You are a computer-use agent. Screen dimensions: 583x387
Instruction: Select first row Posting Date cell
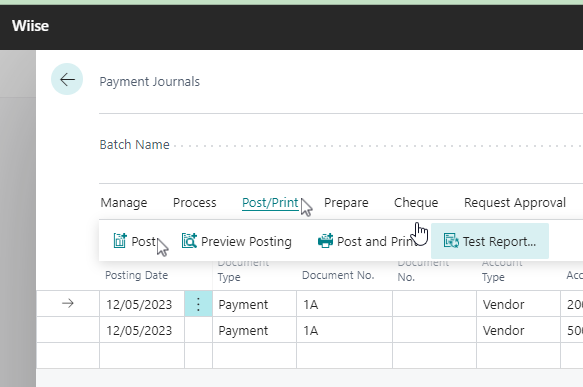(x=142, y=304)
